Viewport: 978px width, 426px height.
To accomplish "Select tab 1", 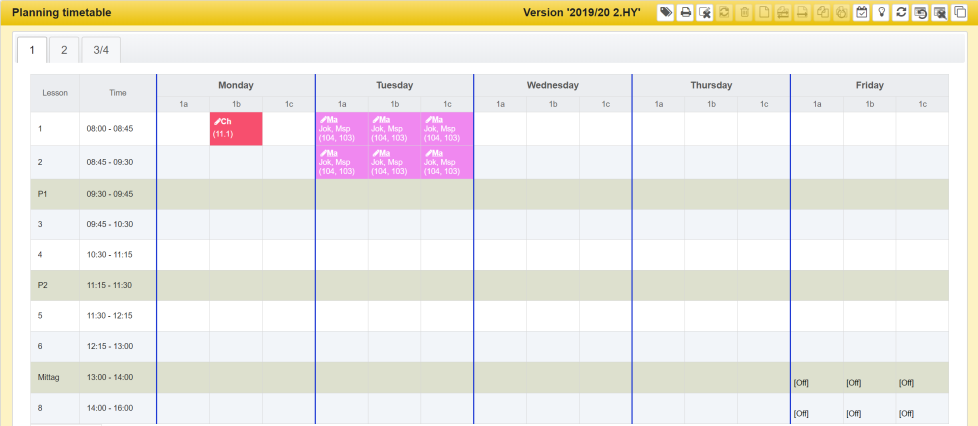I will 32,50.
